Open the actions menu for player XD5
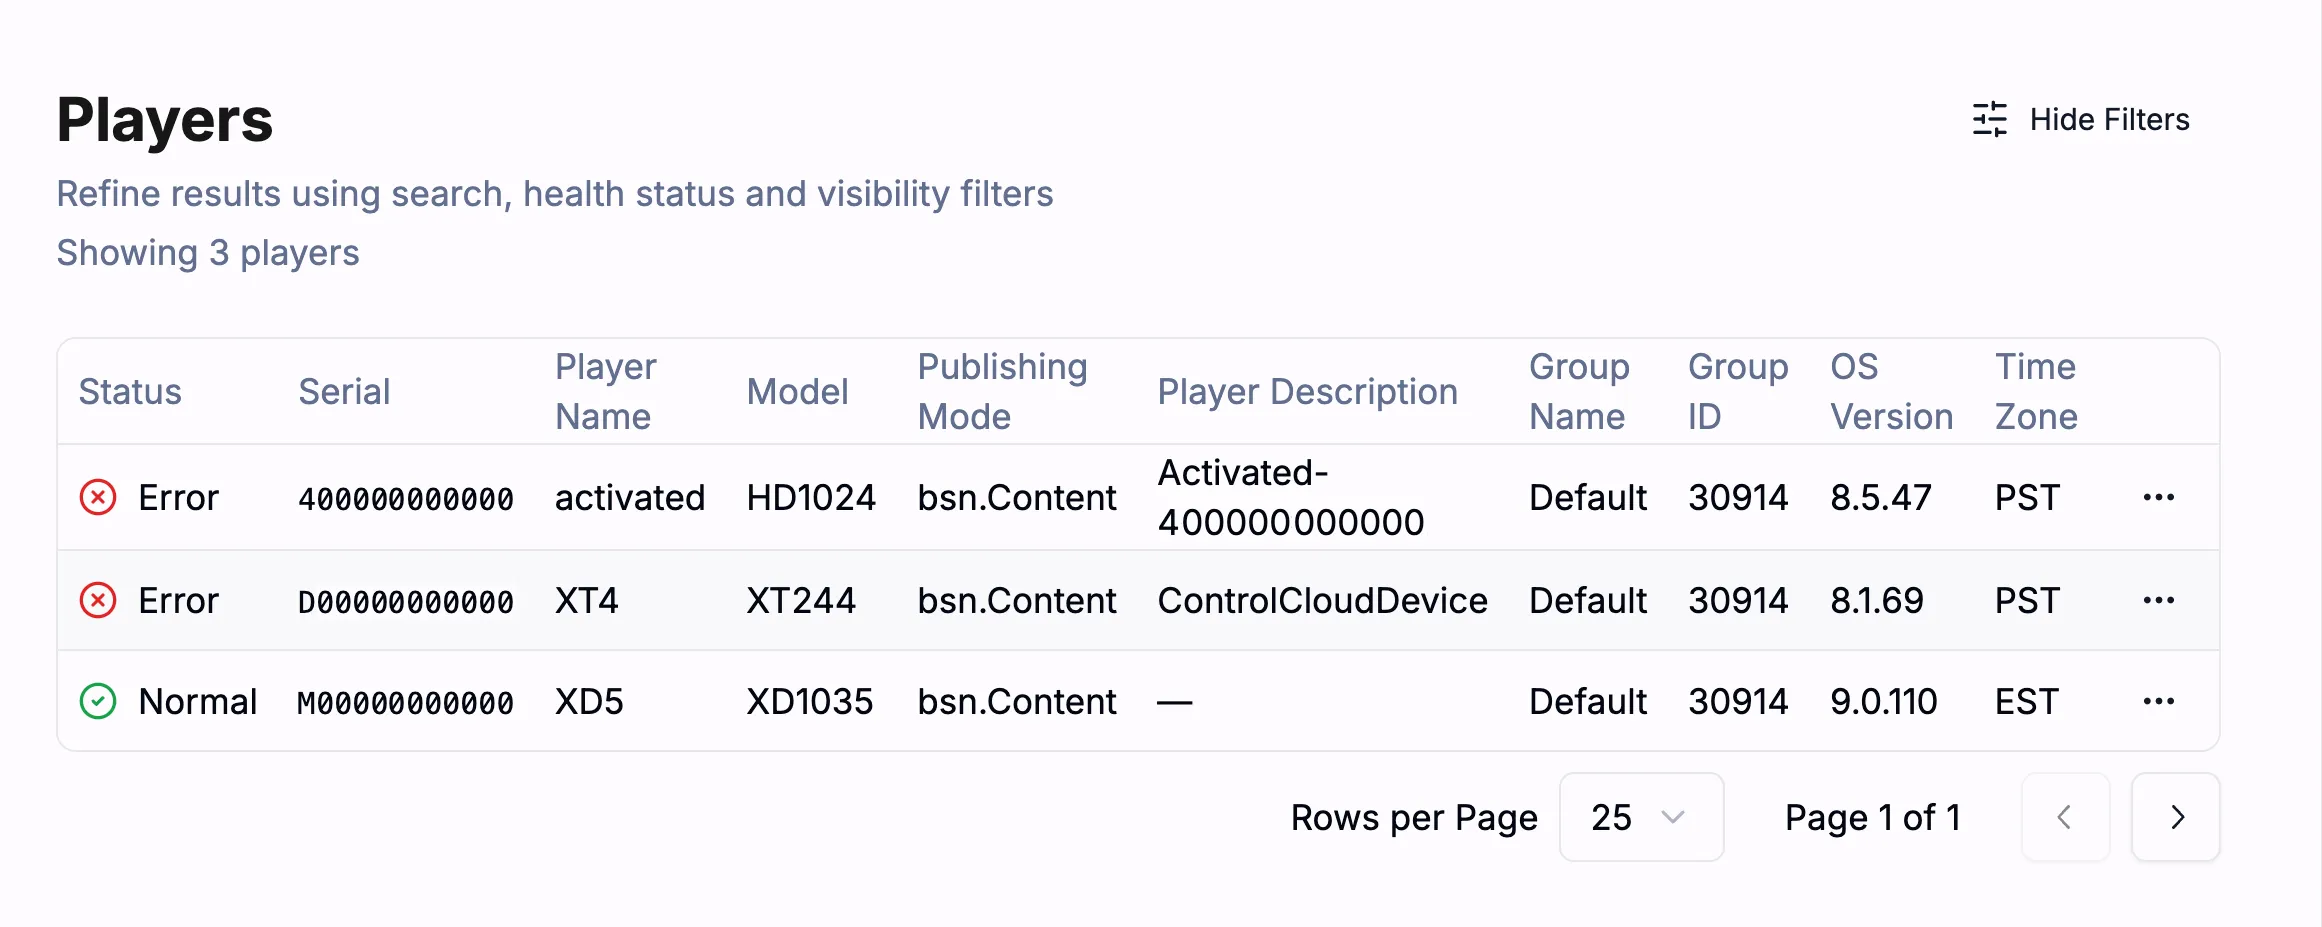 point(2159,701)
